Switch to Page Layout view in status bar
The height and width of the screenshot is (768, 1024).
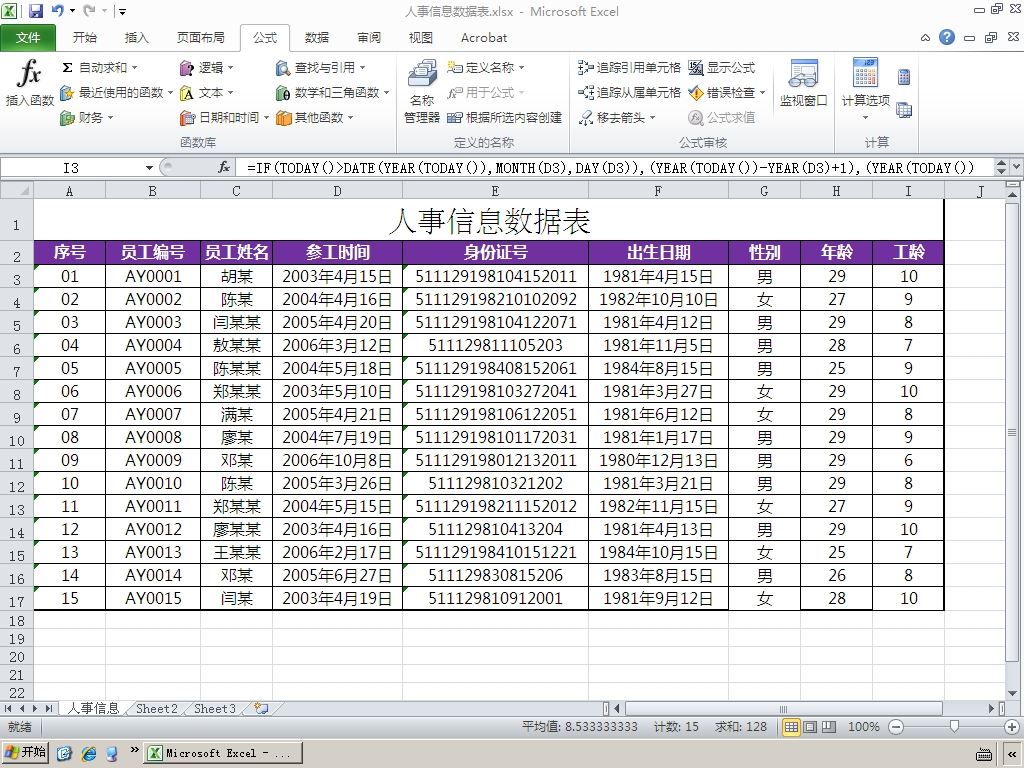click(x=810, y=727)
